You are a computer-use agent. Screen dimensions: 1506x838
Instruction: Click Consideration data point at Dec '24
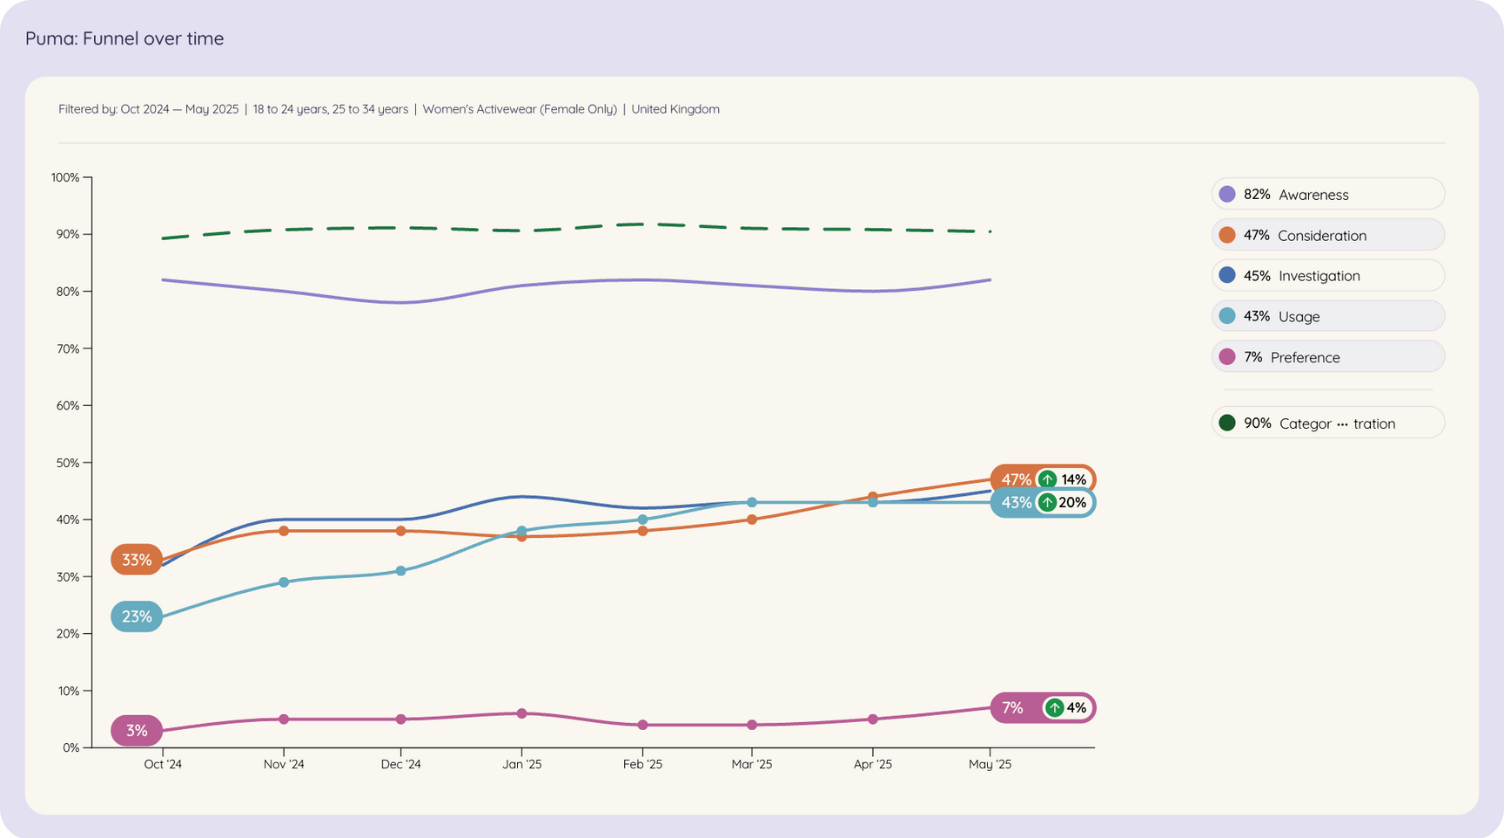401,531
